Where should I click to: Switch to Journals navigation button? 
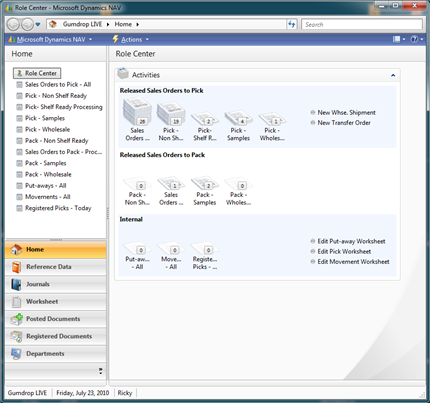(x=56, y=284)
